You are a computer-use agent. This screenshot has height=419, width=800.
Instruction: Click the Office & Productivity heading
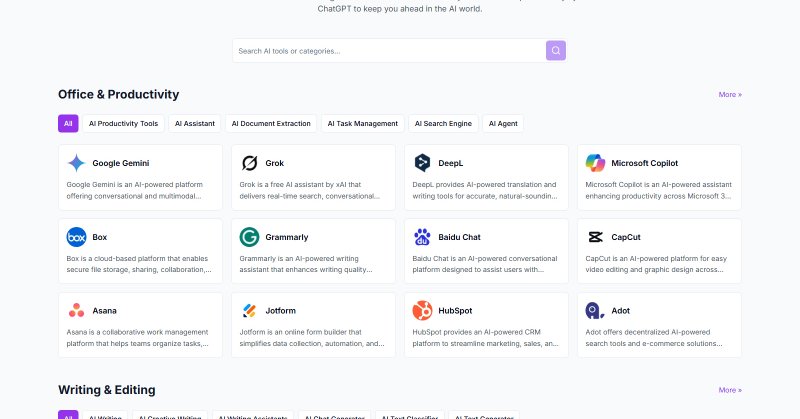coord(118,94)
